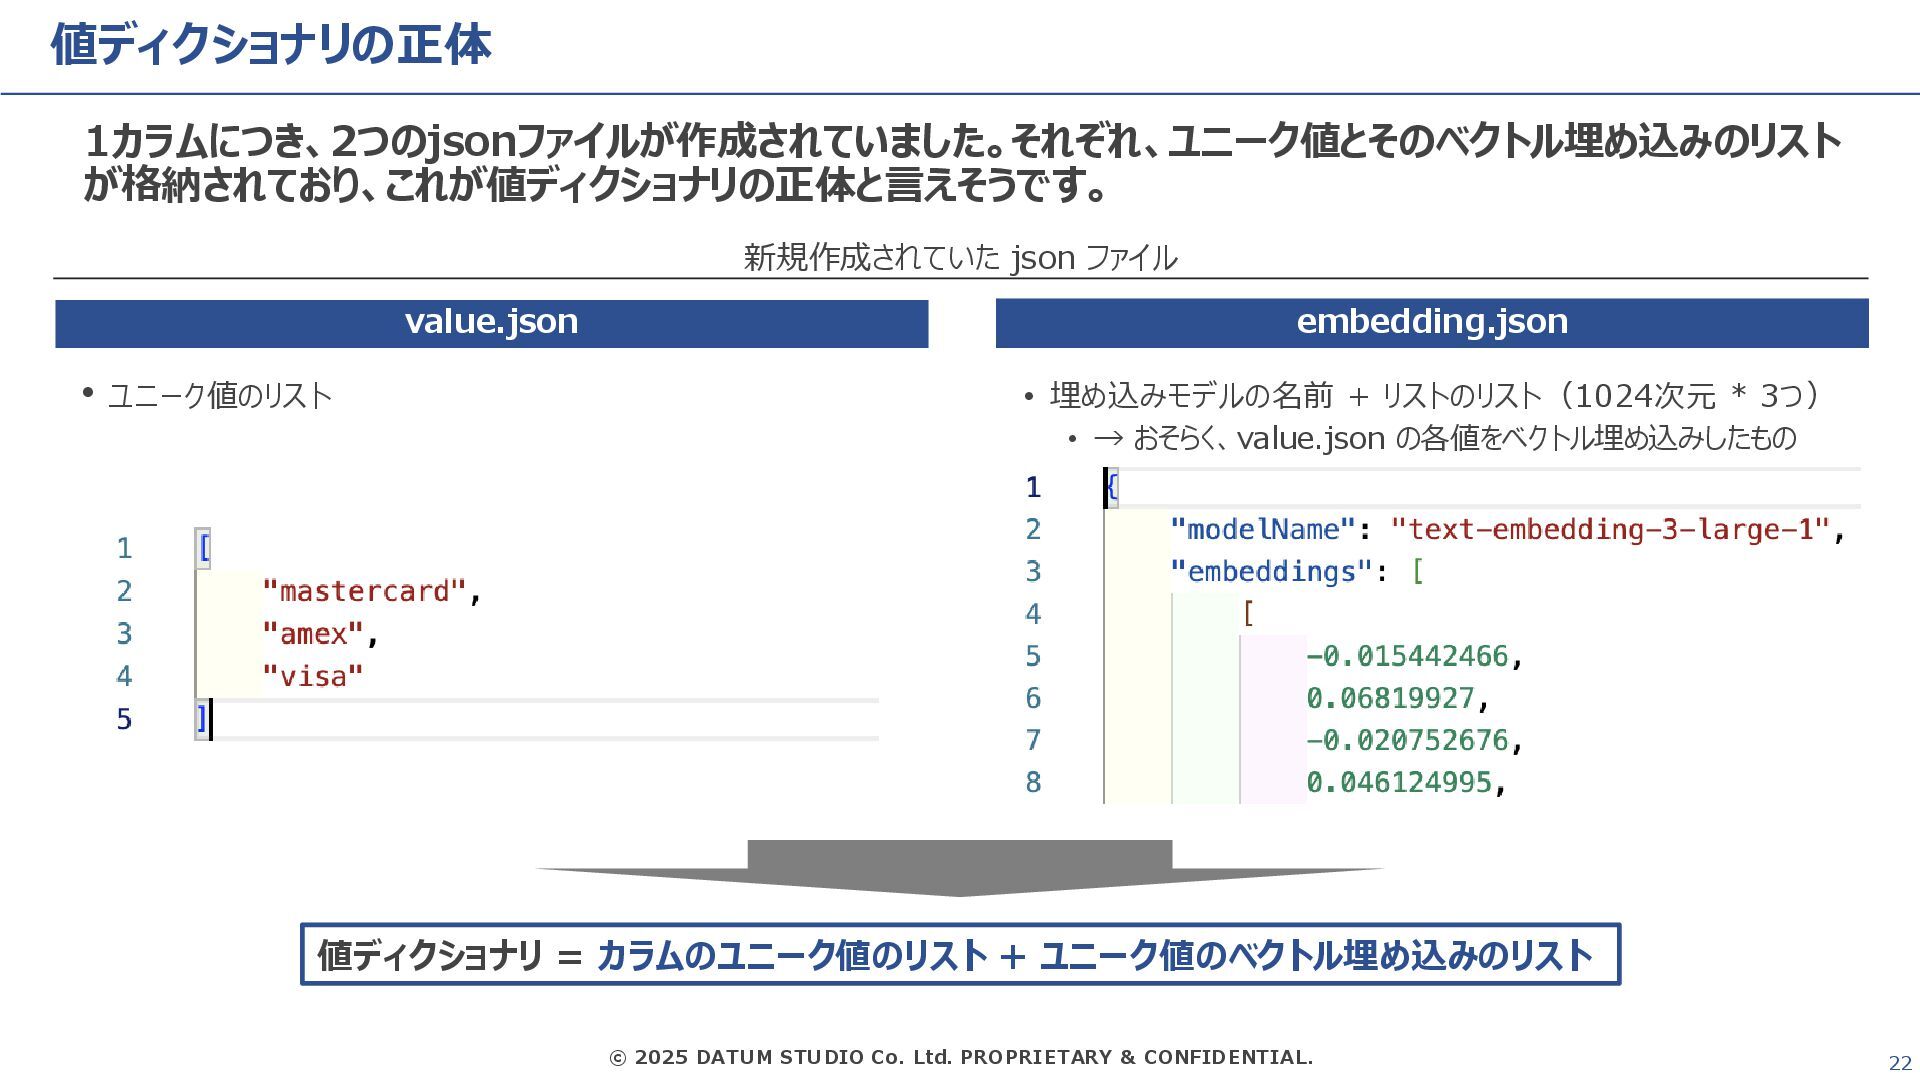Click the "text-embedding-3-large-1" value
The height and width of the screenshot is (1080, 1920).
pyautogui.click(x=1610, y=529)
